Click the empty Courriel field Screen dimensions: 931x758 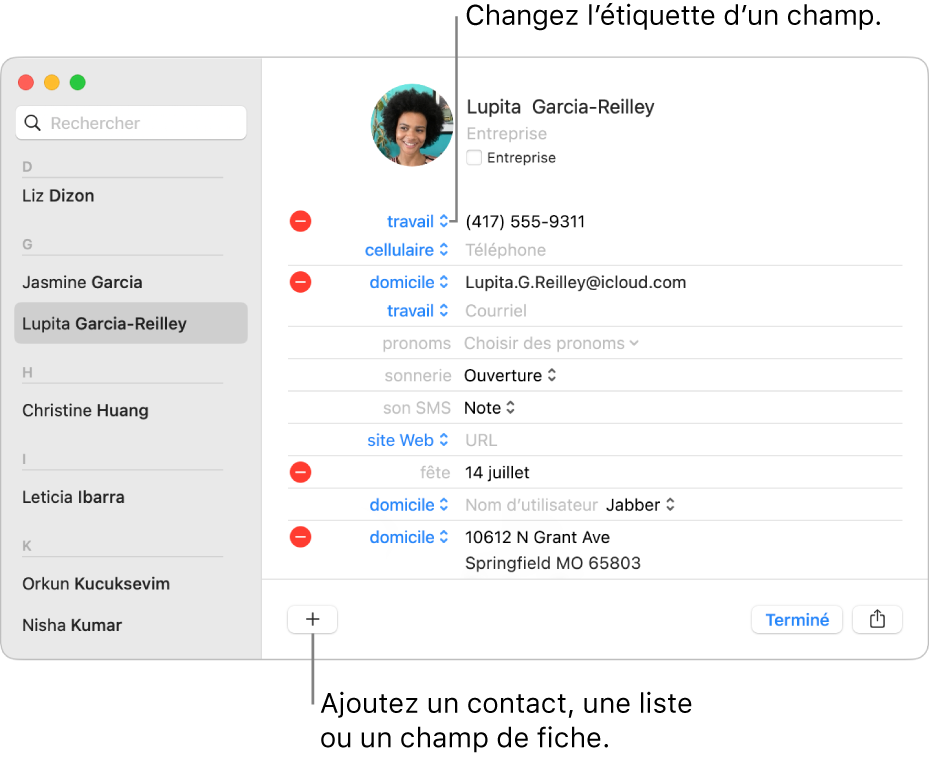[496, 310]
